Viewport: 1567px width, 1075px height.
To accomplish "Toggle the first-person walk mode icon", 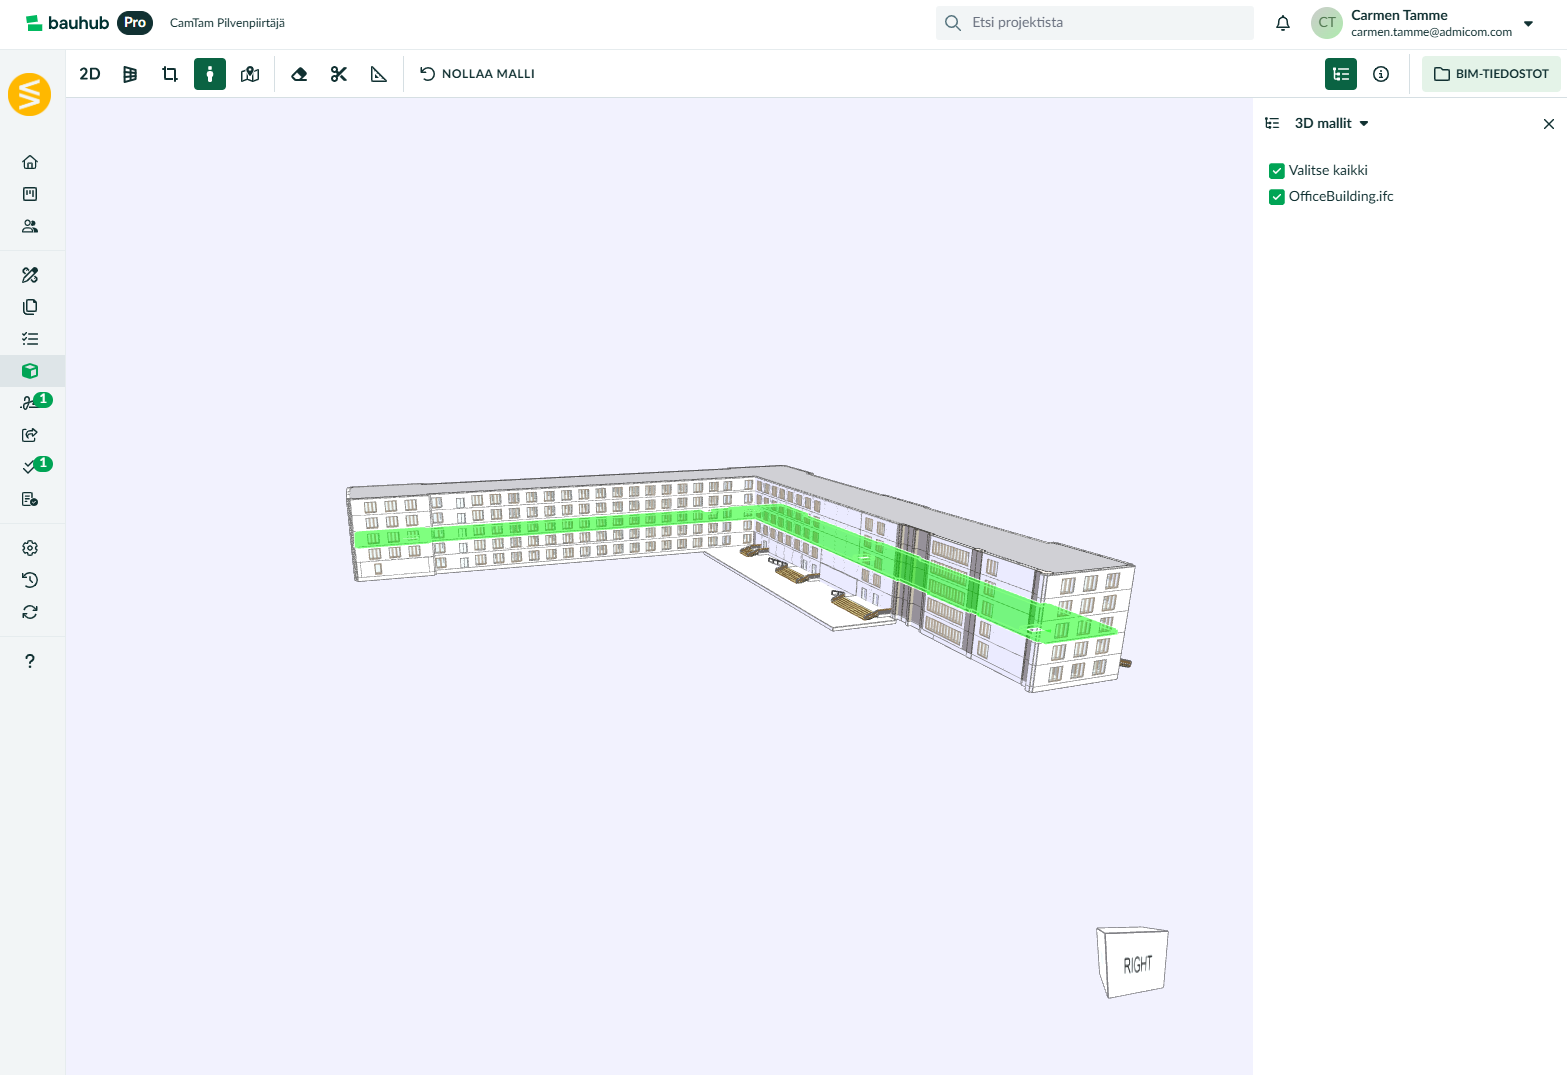I will click(x=210, y=74).
